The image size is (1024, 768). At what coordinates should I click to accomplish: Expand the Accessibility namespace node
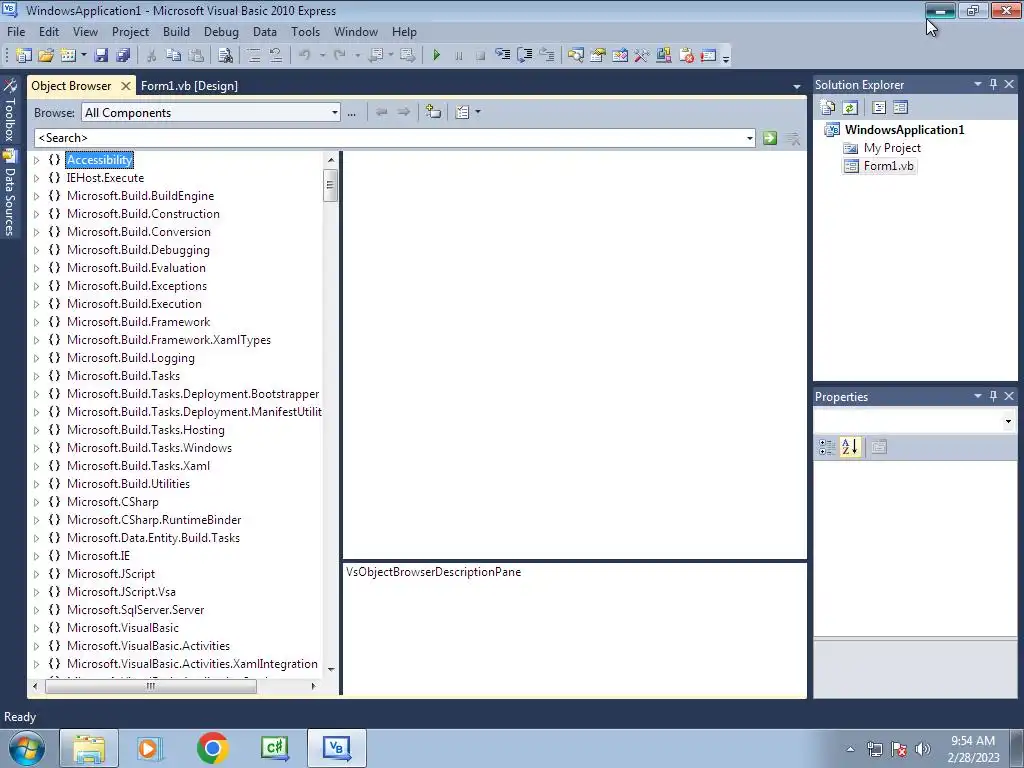[37, 160]
